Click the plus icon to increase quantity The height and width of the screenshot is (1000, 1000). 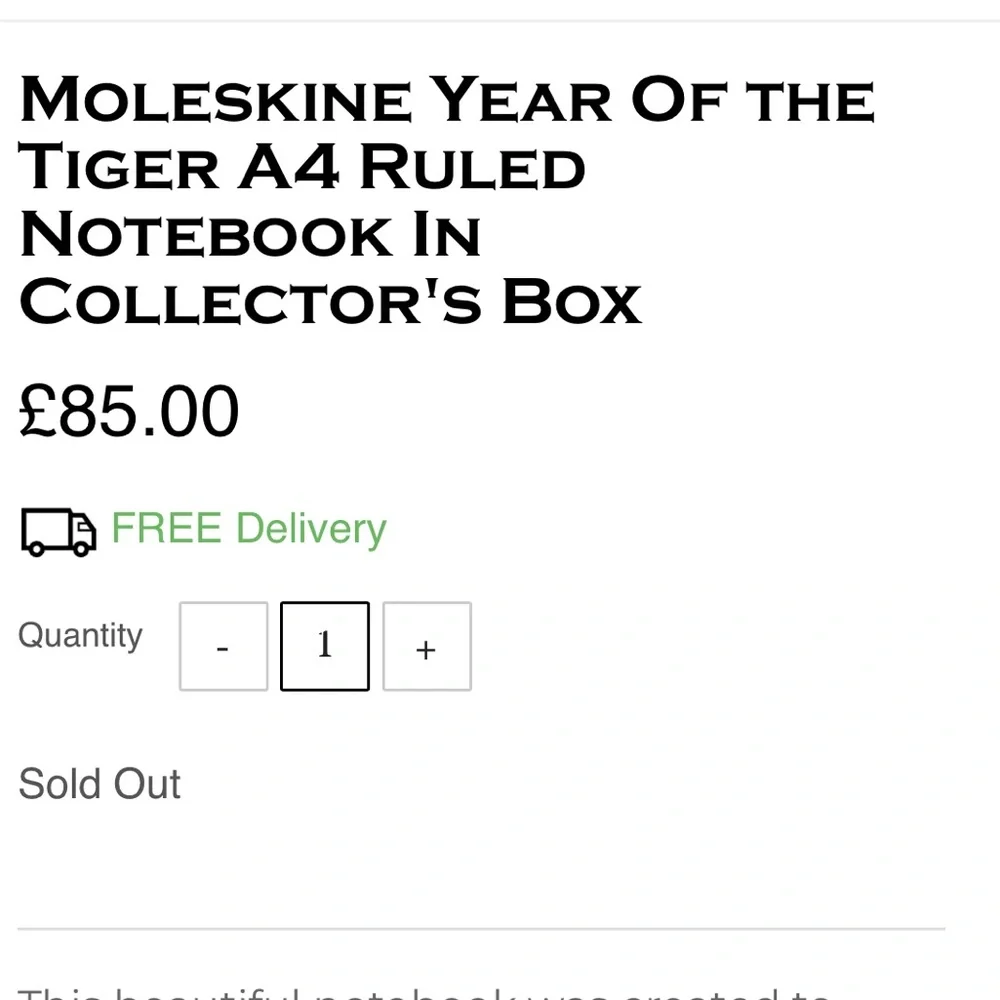pyautogui.click(x=427, y=649)
